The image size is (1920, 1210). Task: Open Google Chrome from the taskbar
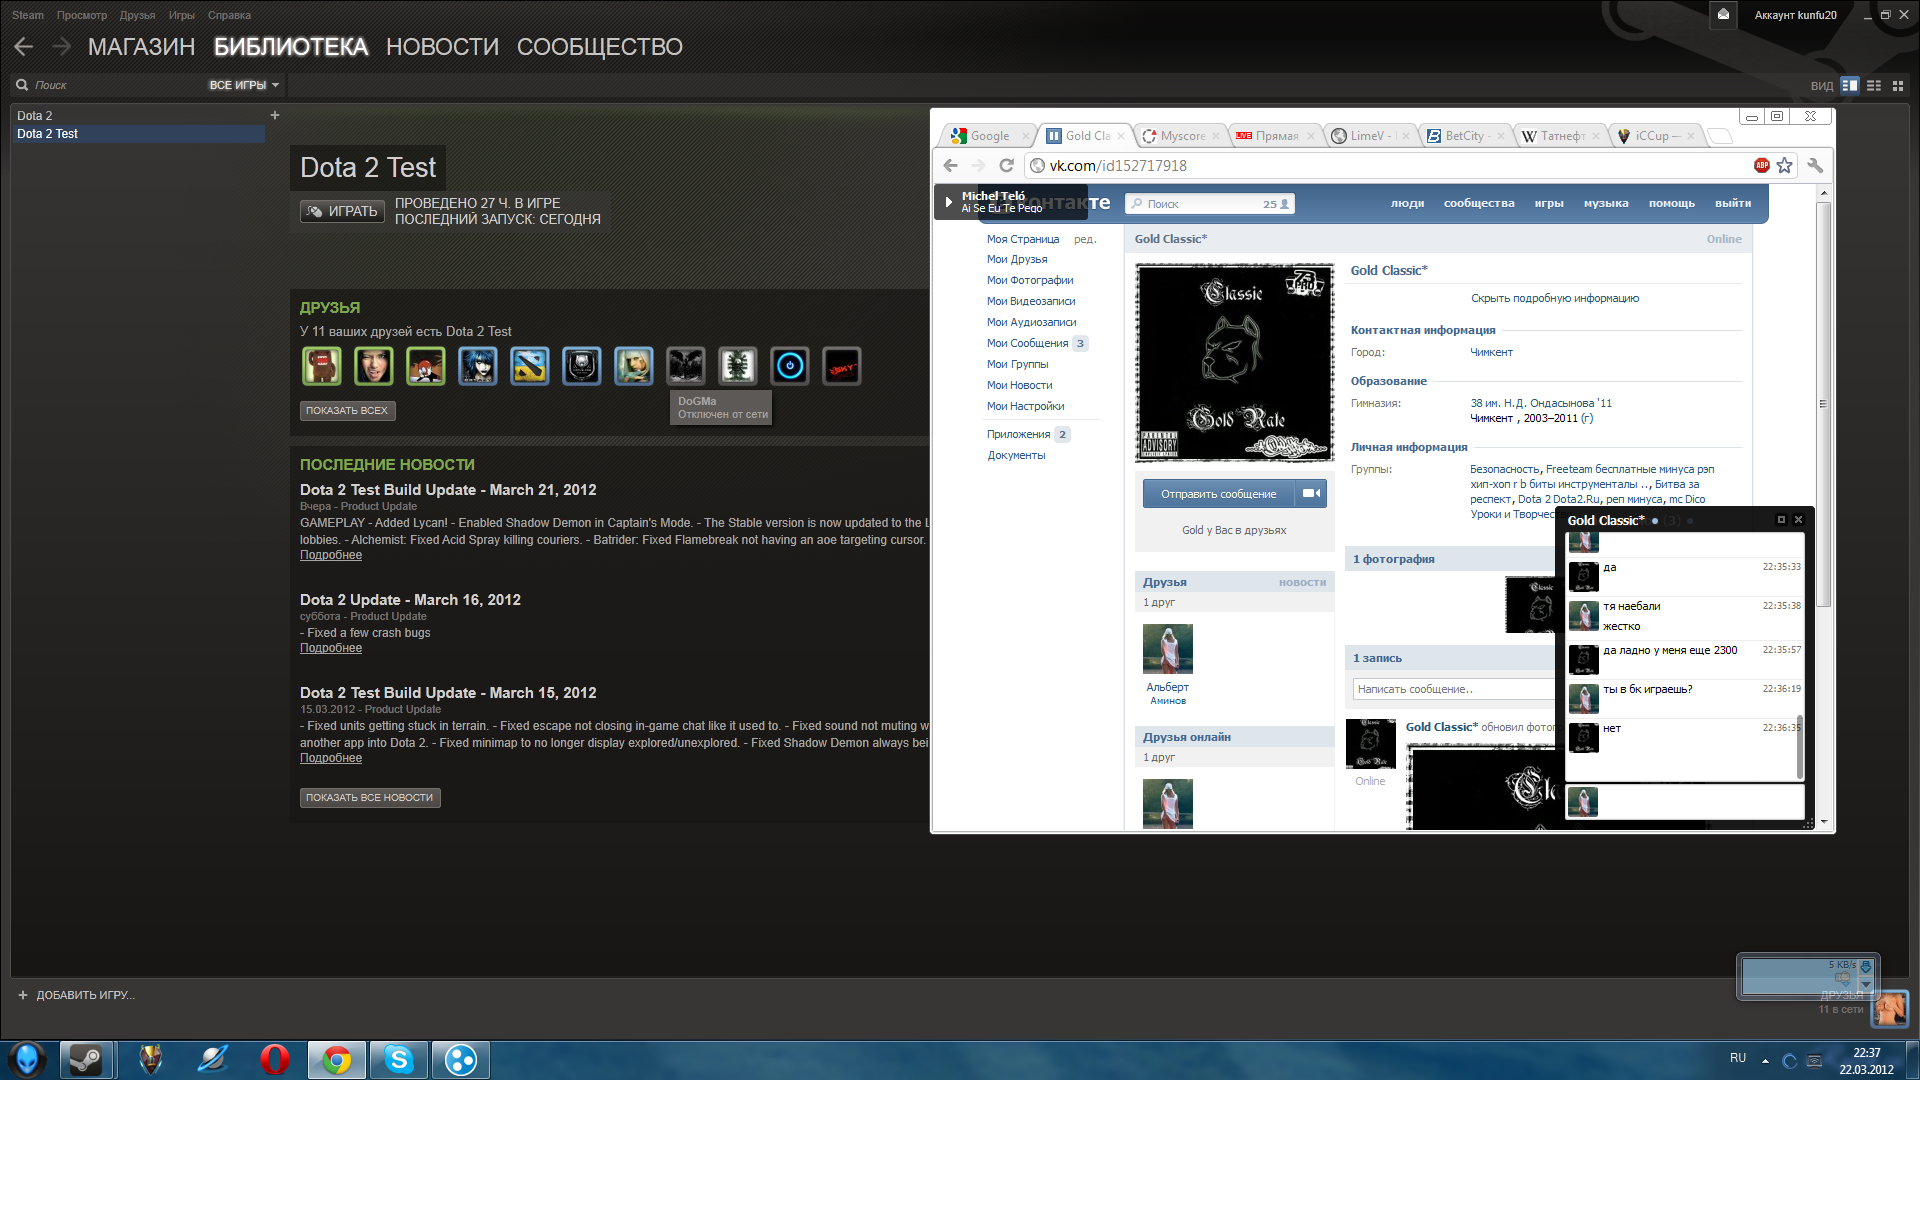tap(337, 1059)
